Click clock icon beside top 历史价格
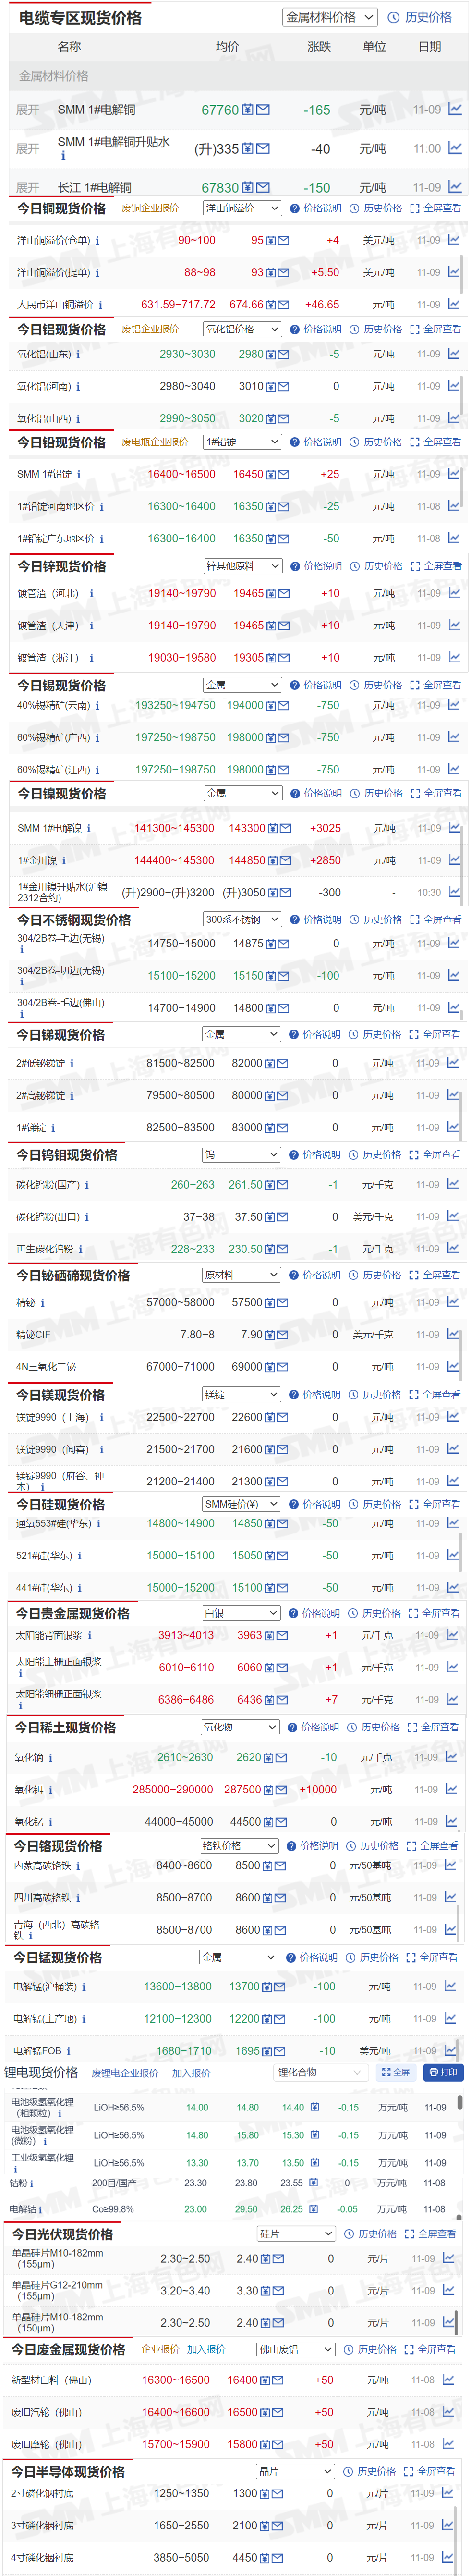 394,17
